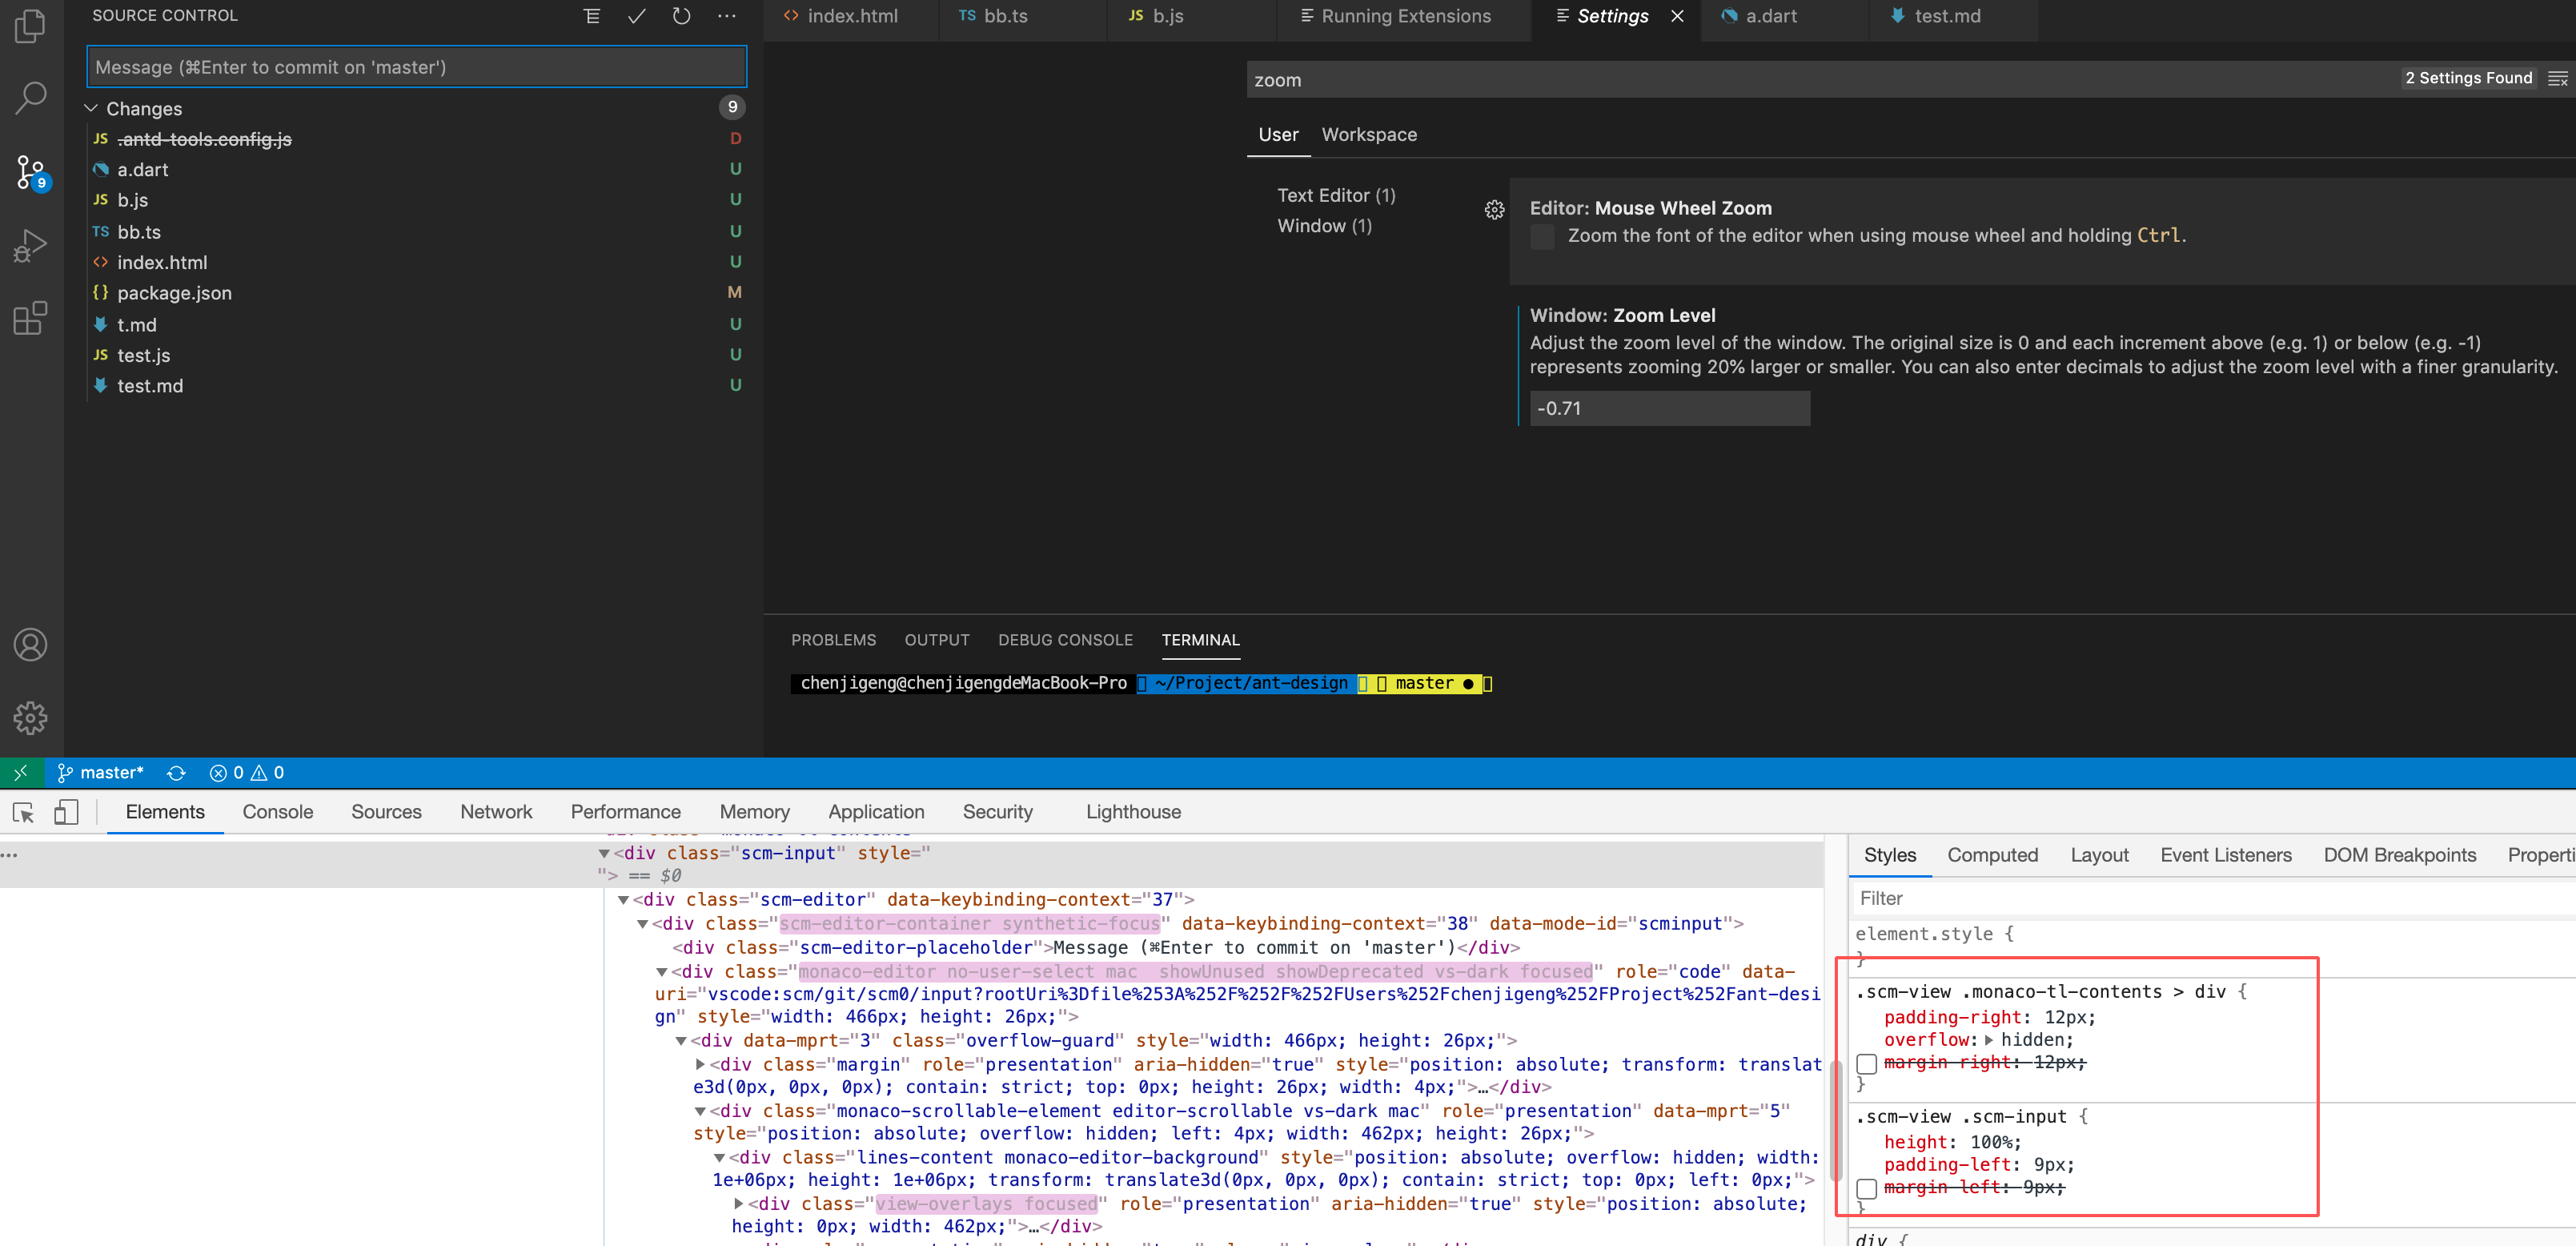
Task: Open More Actions in Source Control
Action: [x=727, y=16]
